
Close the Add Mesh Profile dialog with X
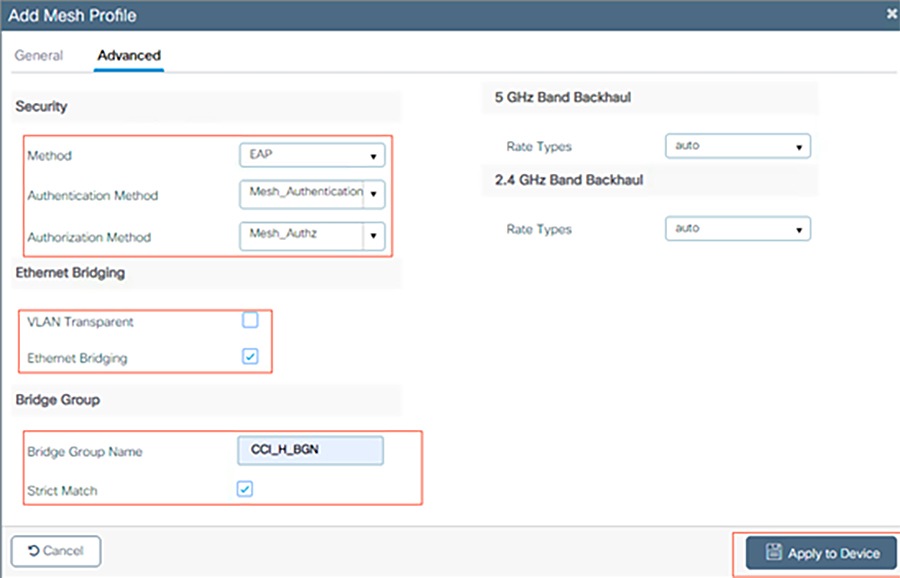coord(889,14)
